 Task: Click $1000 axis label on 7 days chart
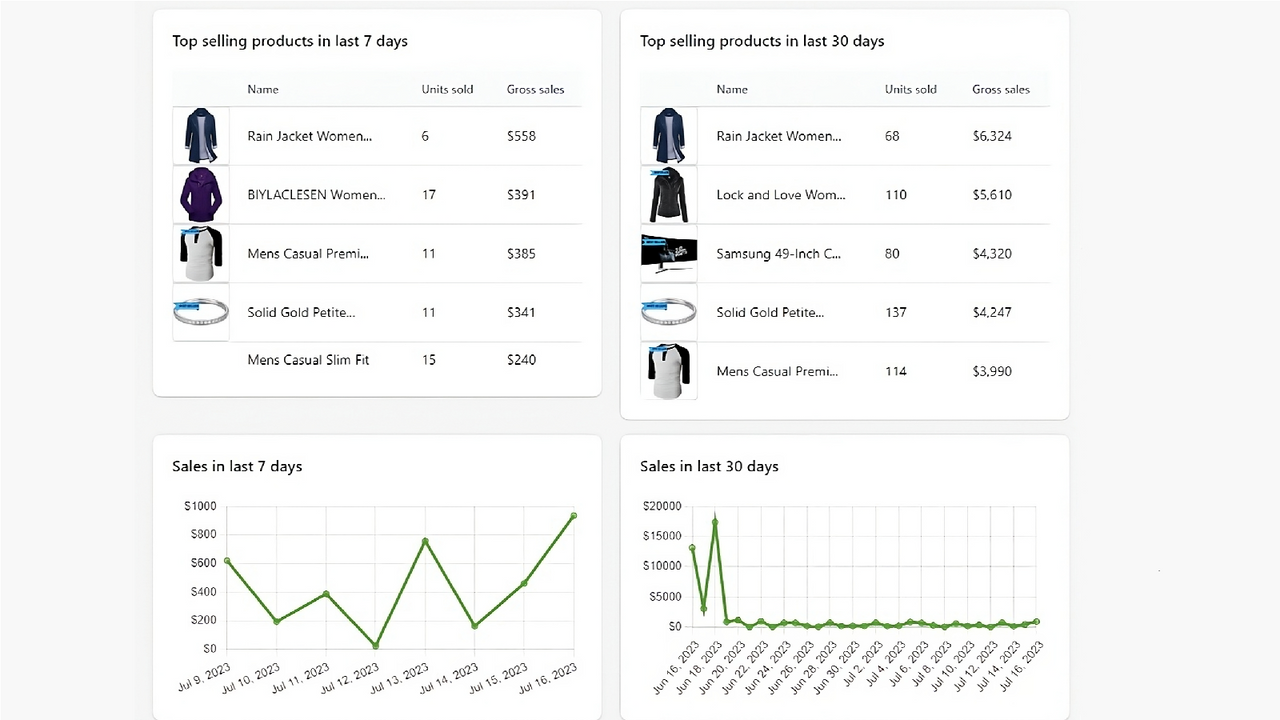[x=200, y=506]
